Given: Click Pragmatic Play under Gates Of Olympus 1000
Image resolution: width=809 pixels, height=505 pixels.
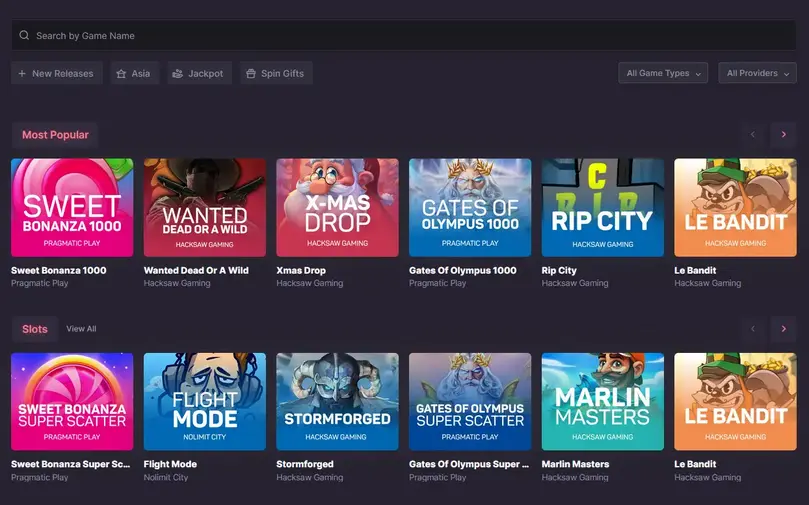Looking at the screenshot, I should coord(438,283).
